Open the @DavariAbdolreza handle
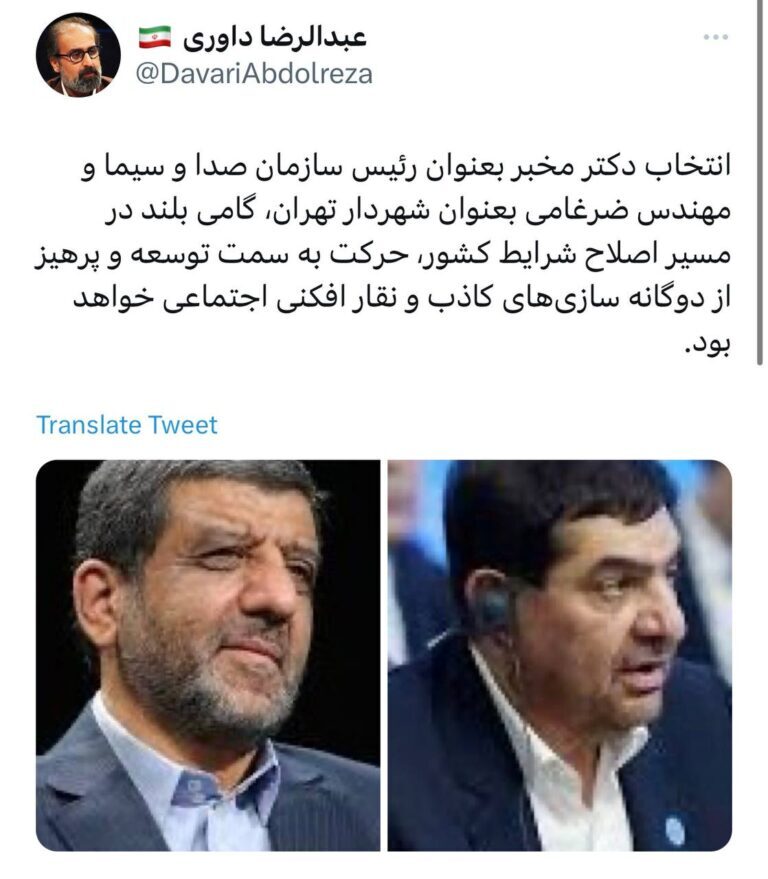 pyautogui.click(x=254, y=75)
